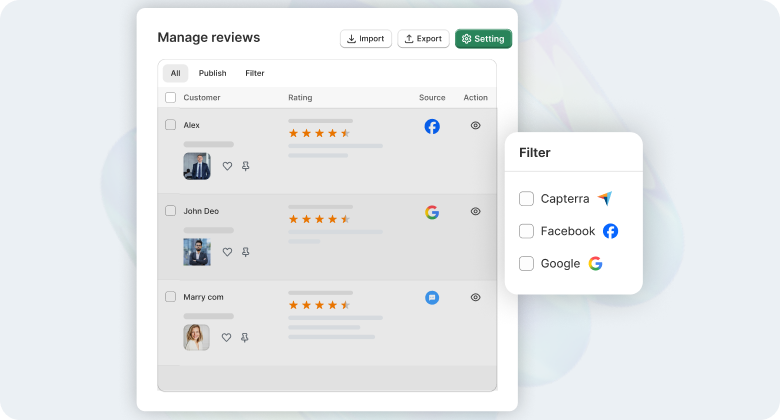Toggle visibility eye for John Deo's review
The width and height of the screenshot is (780, 420).
(476, 212)
